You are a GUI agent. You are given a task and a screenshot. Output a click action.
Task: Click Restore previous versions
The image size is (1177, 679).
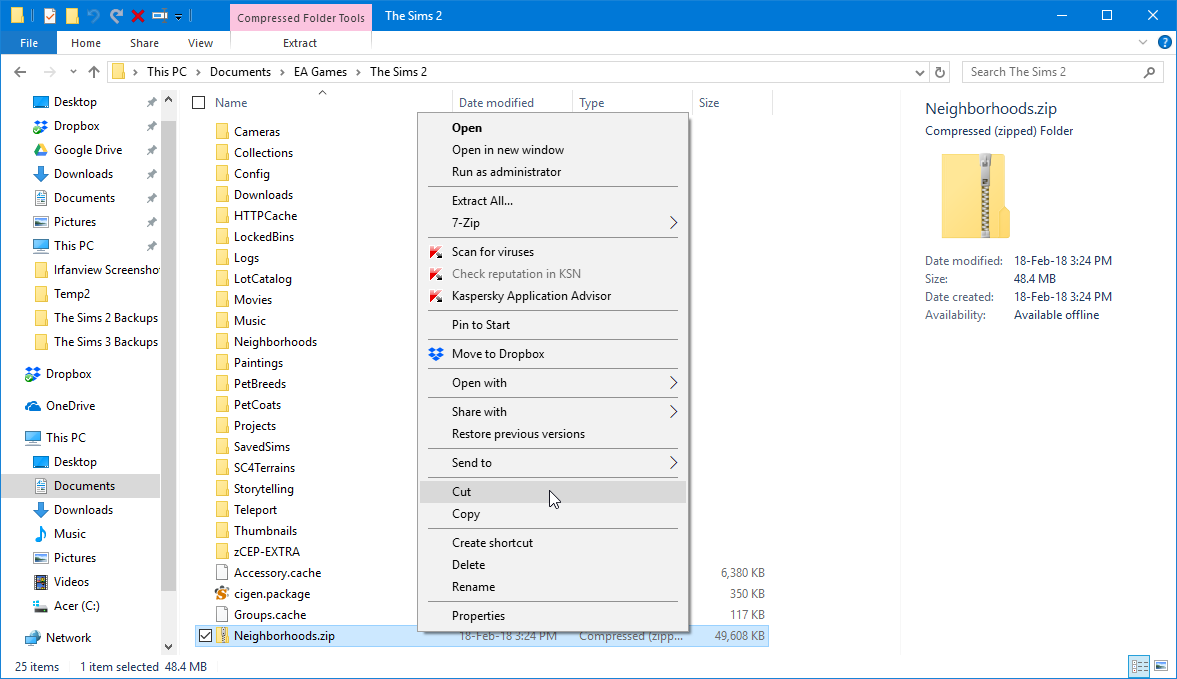point(553,434)
